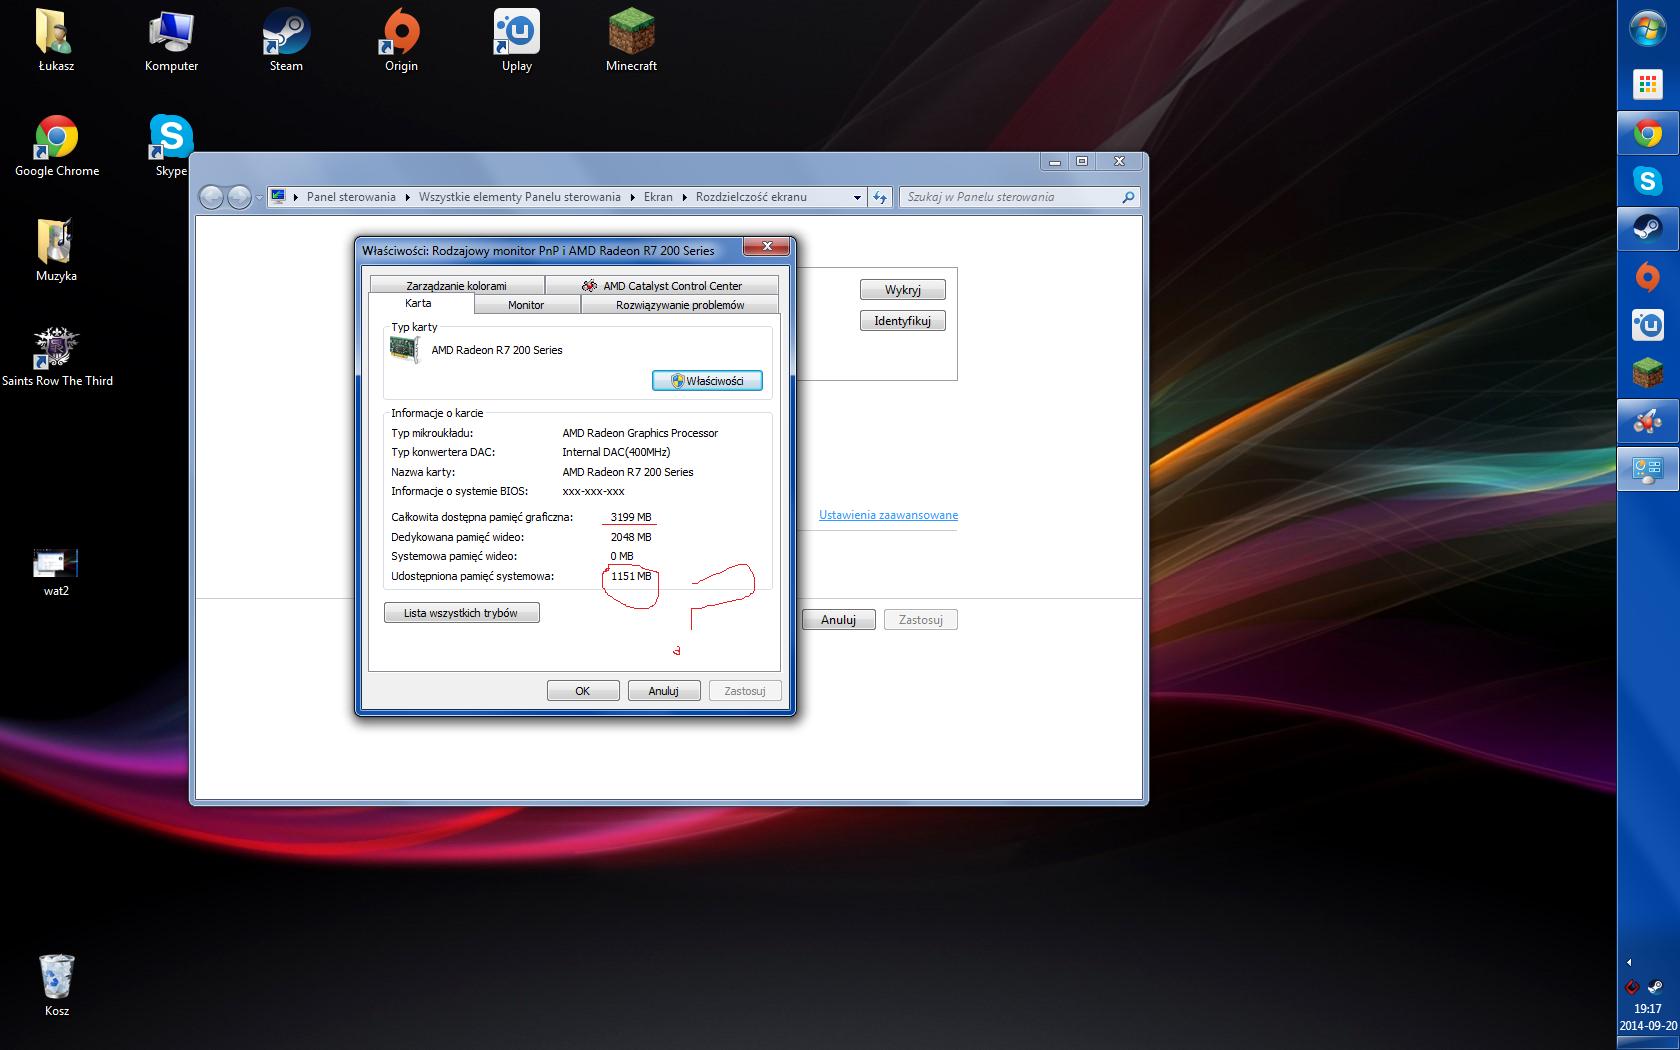Open the Ustawienia zaawansowane link
The image size is (1680, 1050).
888,515
